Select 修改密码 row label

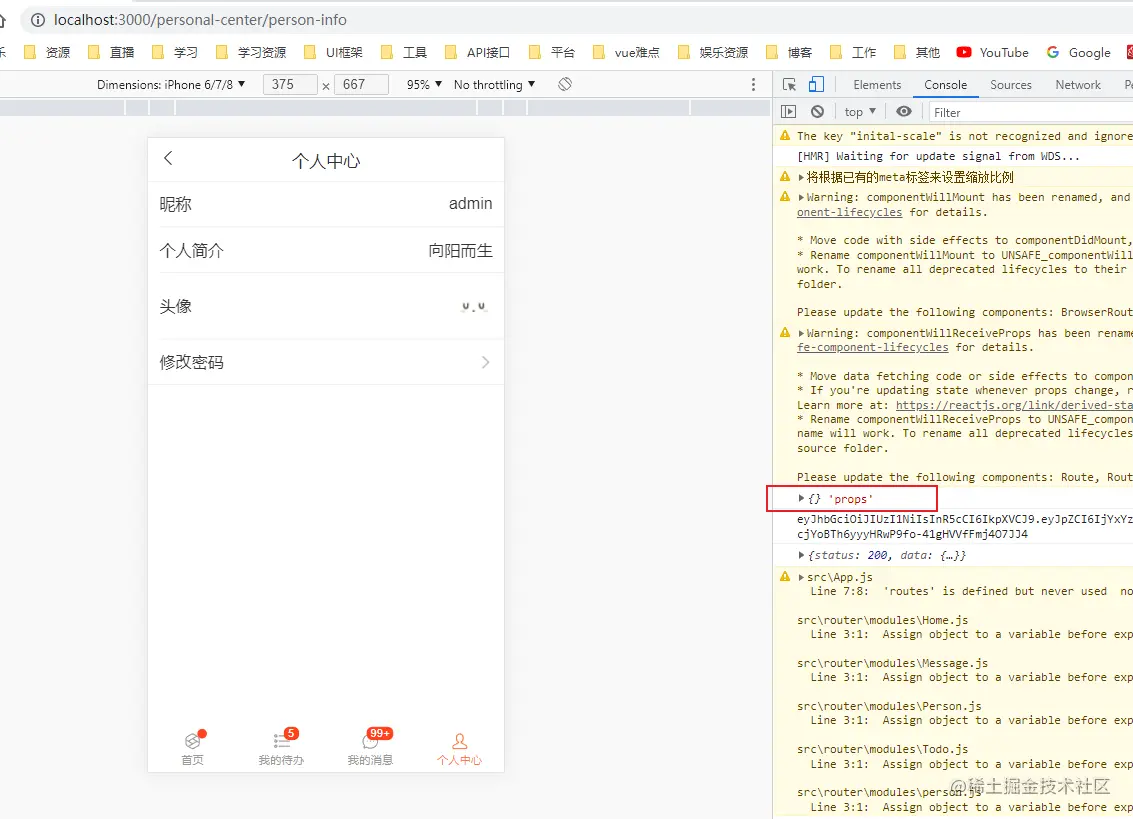(191, 362)
